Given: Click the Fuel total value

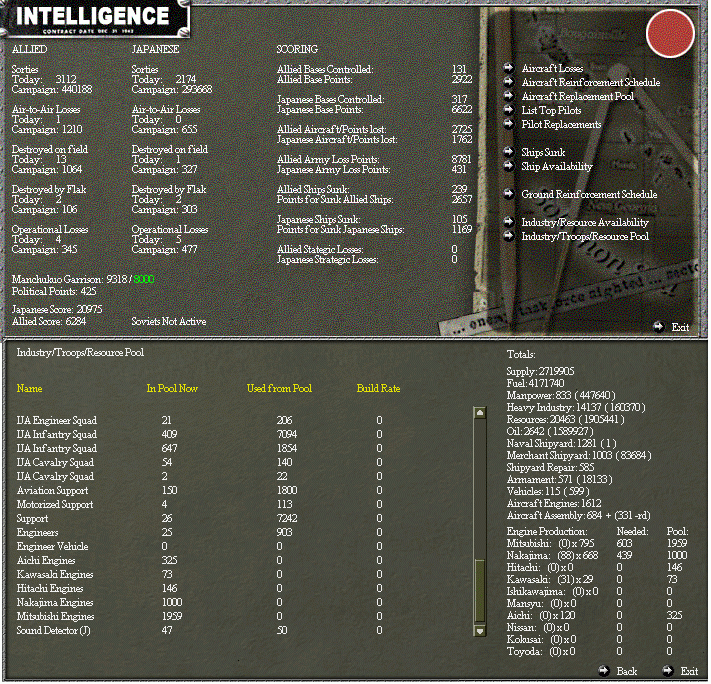Looking at the screenshot, I should (x=546, y=383).
